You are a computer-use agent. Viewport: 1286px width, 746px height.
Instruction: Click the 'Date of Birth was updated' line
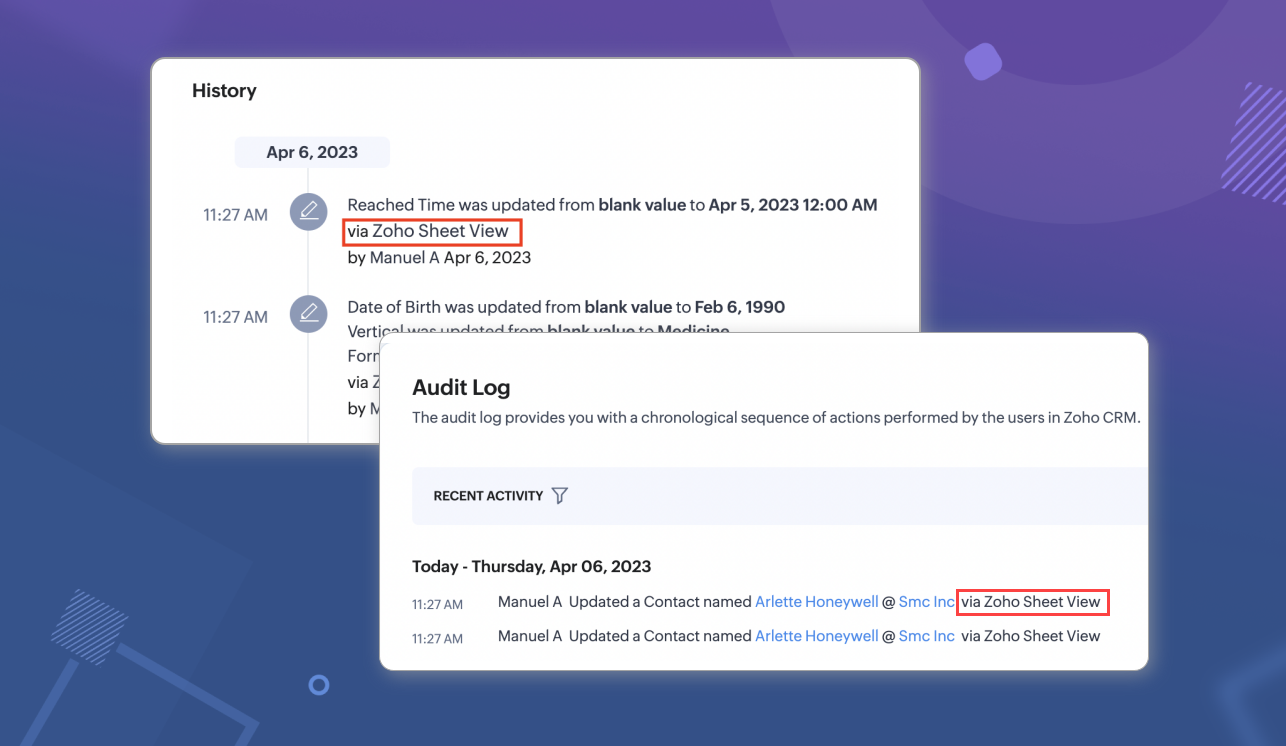566,307
